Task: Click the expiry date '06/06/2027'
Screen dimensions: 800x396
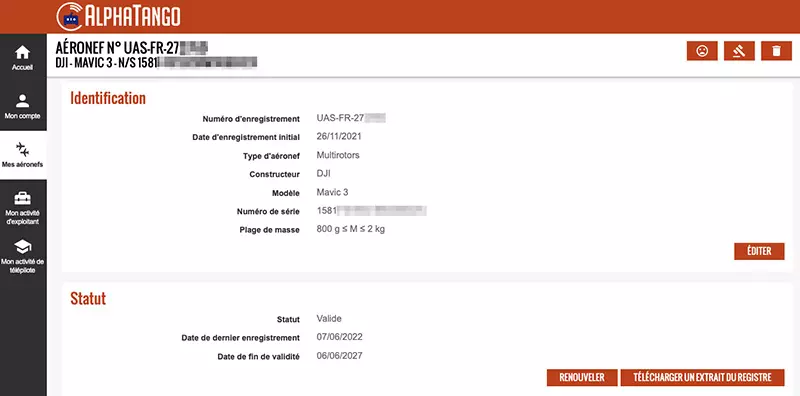Action: coord(340,356)
